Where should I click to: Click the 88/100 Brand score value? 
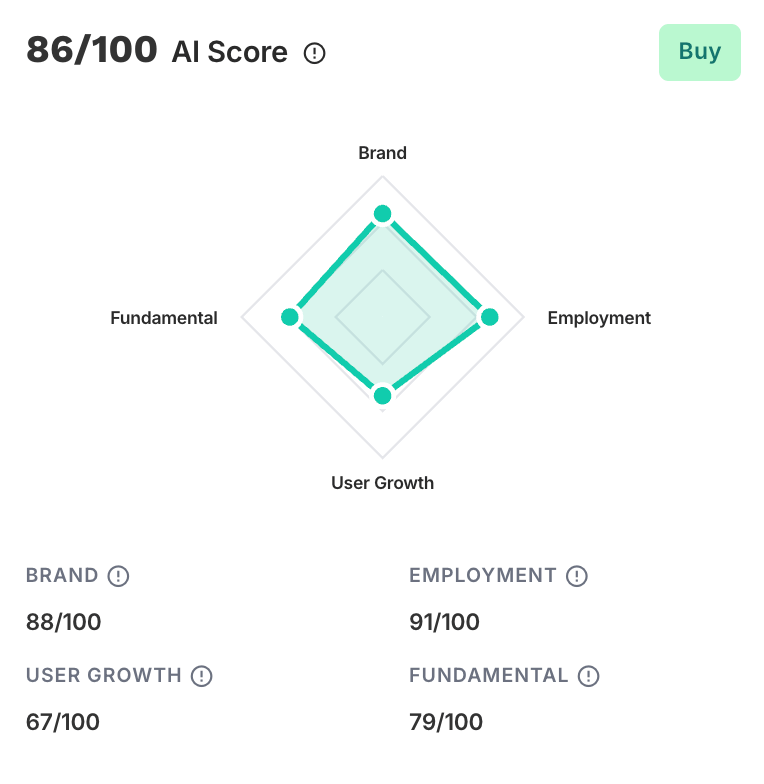click(64, 622)
